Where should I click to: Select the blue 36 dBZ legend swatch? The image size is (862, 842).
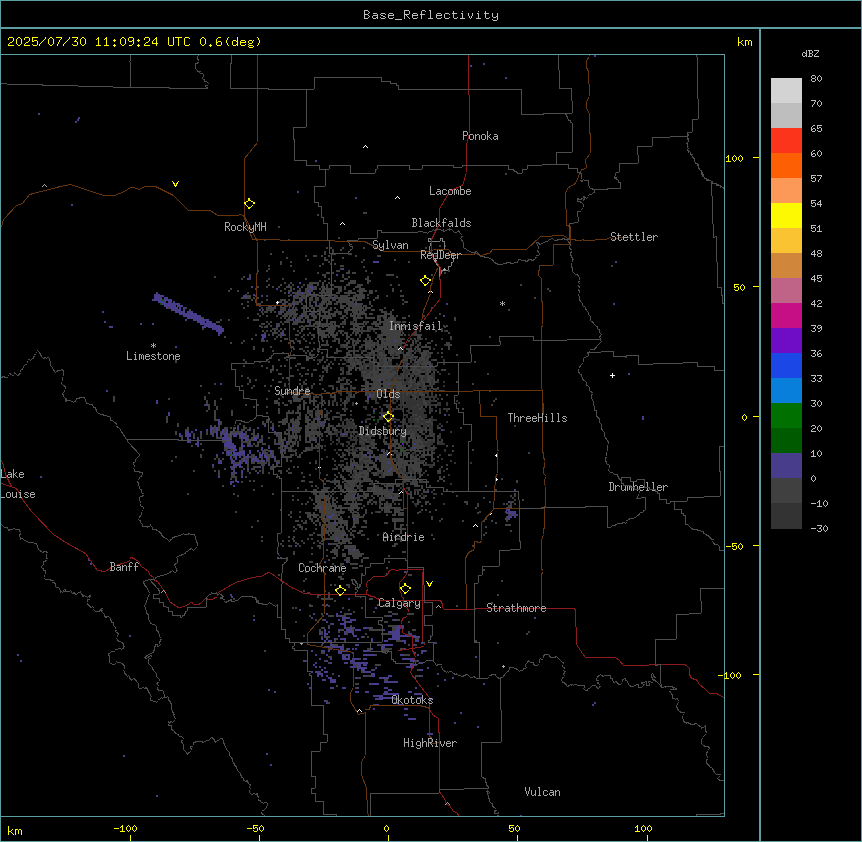[x=786, y=365]
